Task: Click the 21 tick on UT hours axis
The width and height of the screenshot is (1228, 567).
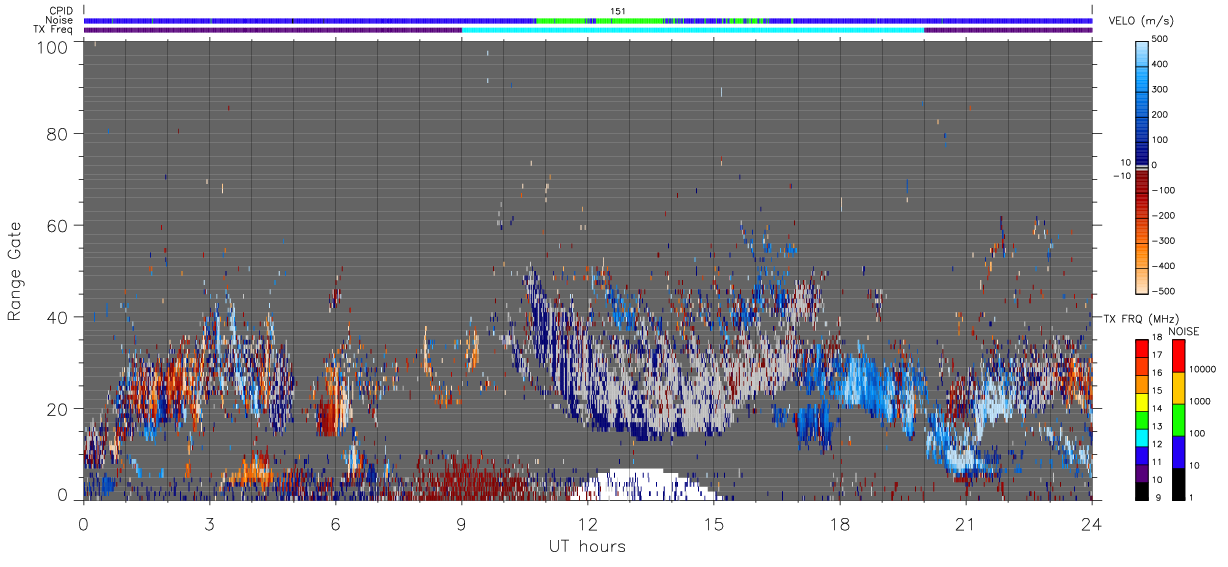Action: pos(966,523)
